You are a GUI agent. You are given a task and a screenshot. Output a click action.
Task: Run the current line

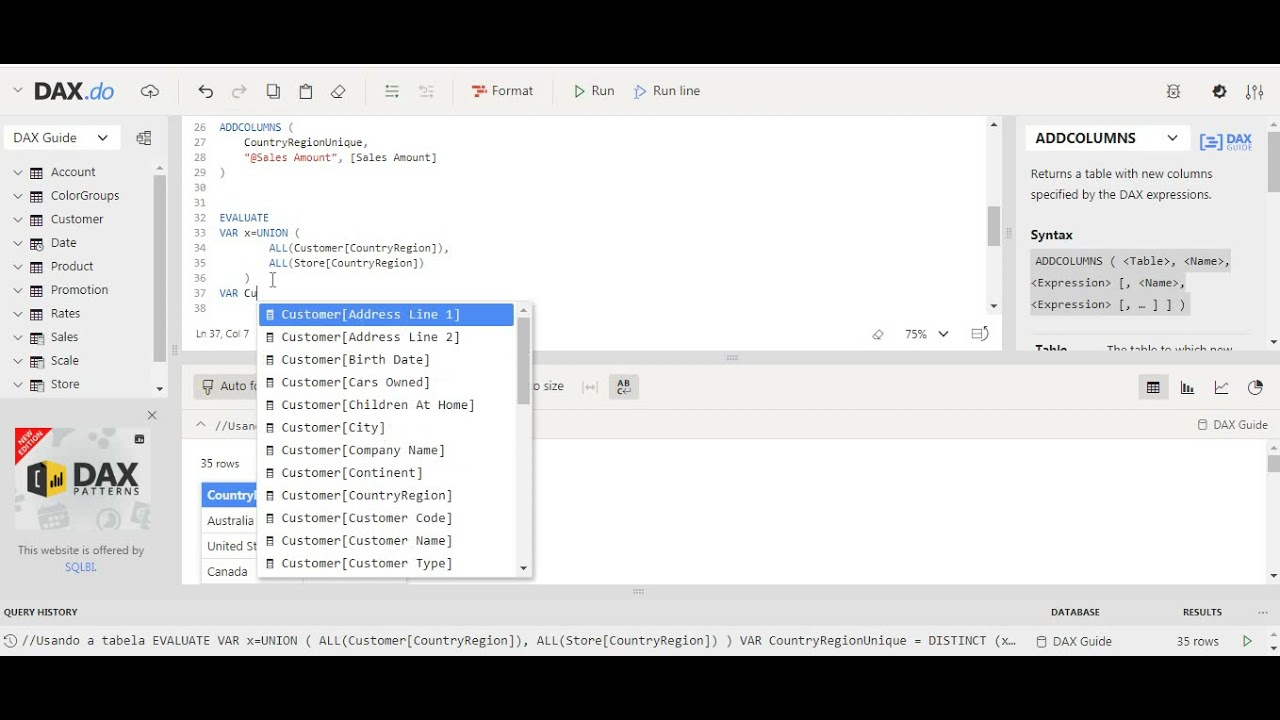[x=667, y=91]
